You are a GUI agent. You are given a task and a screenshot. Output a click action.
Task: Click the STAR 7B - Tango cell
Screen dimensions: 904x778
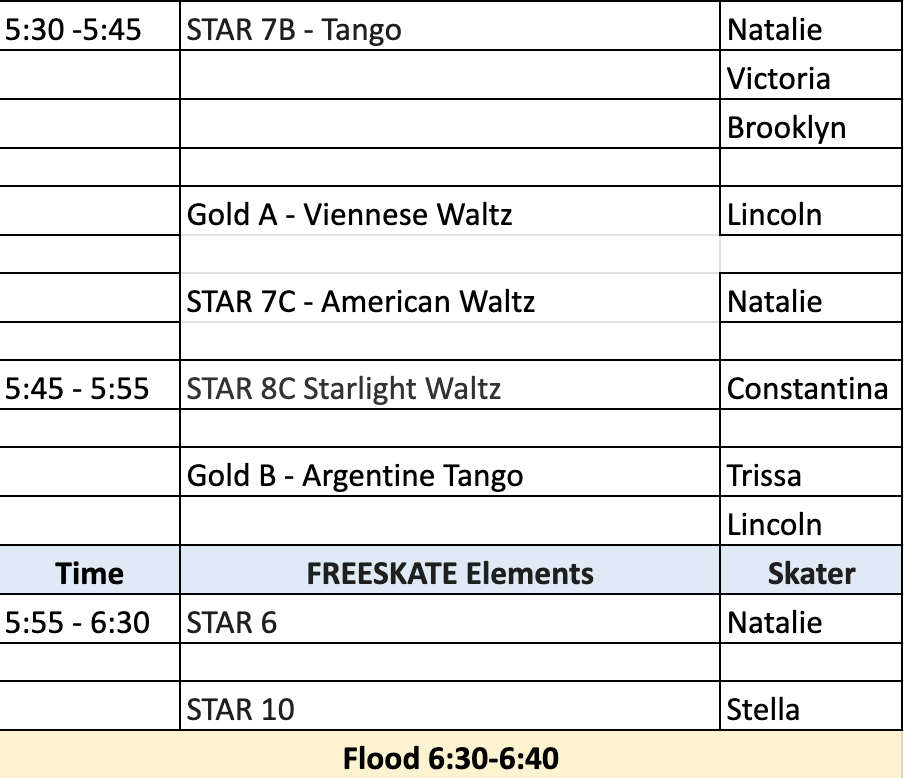(450, 27)
